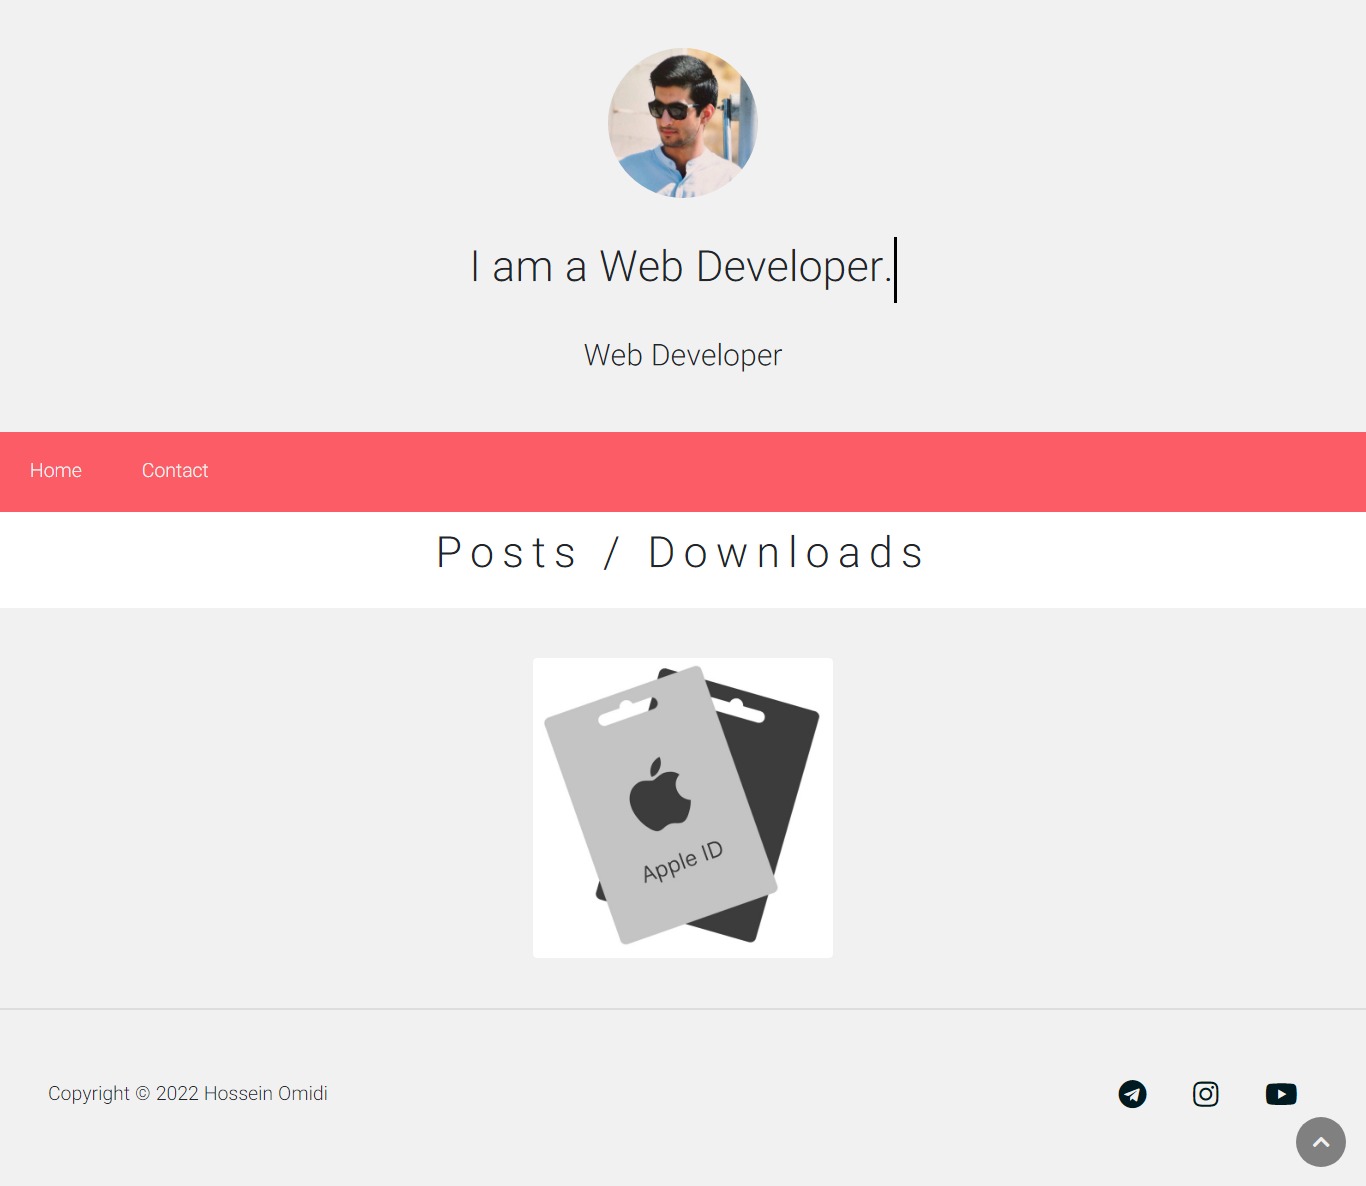Open the Contact menu item
Viewport: 1366px width, 1186px height.
click(x=175, y=471)
